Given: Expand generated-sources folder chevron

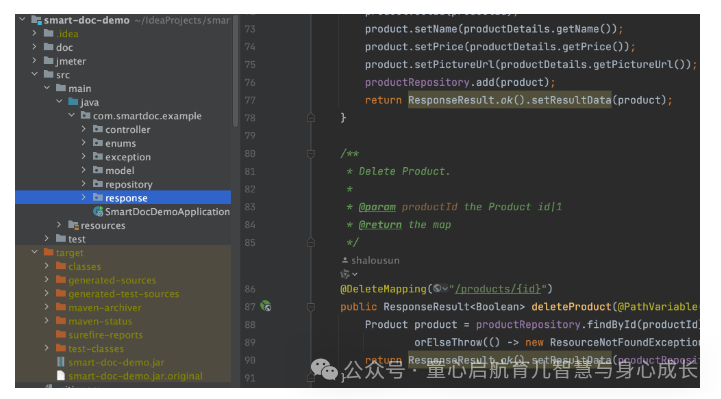Looking at the screenshot, I should click(47, 279).
